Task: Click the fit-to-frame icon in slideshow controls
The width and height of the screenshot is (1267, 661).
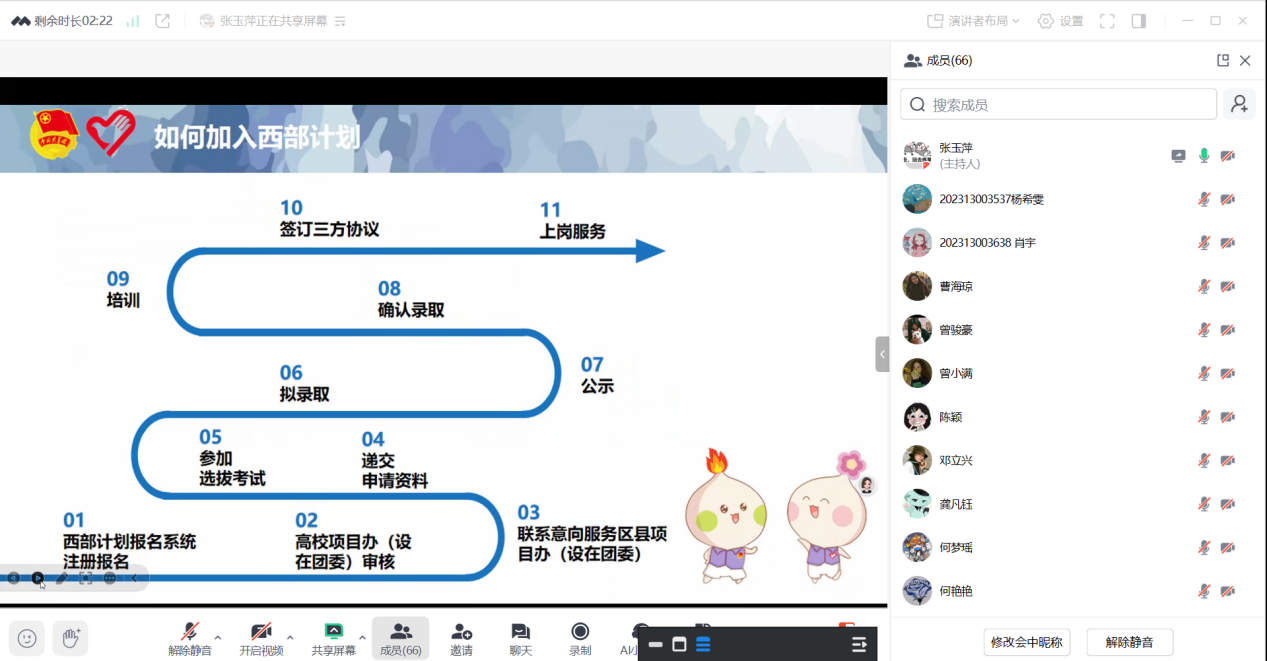Action: click(x=85, y=578)
